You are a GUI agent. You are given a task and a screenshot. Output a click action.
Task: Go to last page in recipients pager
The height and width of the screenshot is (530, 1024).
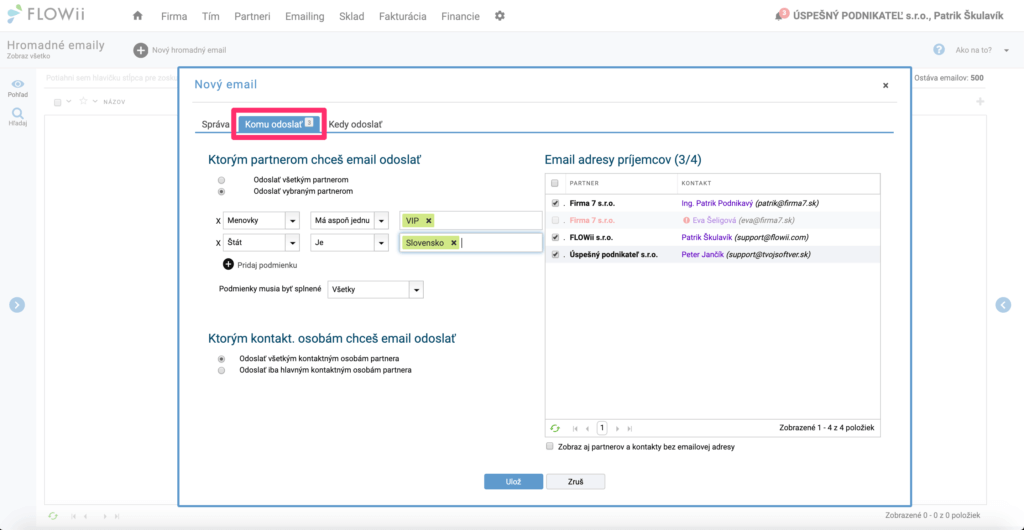coord(630,428)
